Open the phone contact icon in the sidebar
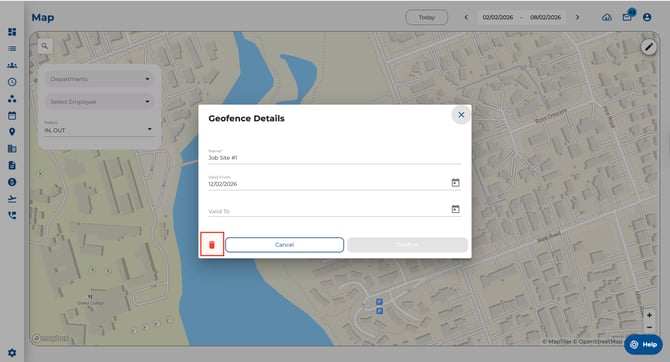Screen dimensions: 670x362 point(12,215)
